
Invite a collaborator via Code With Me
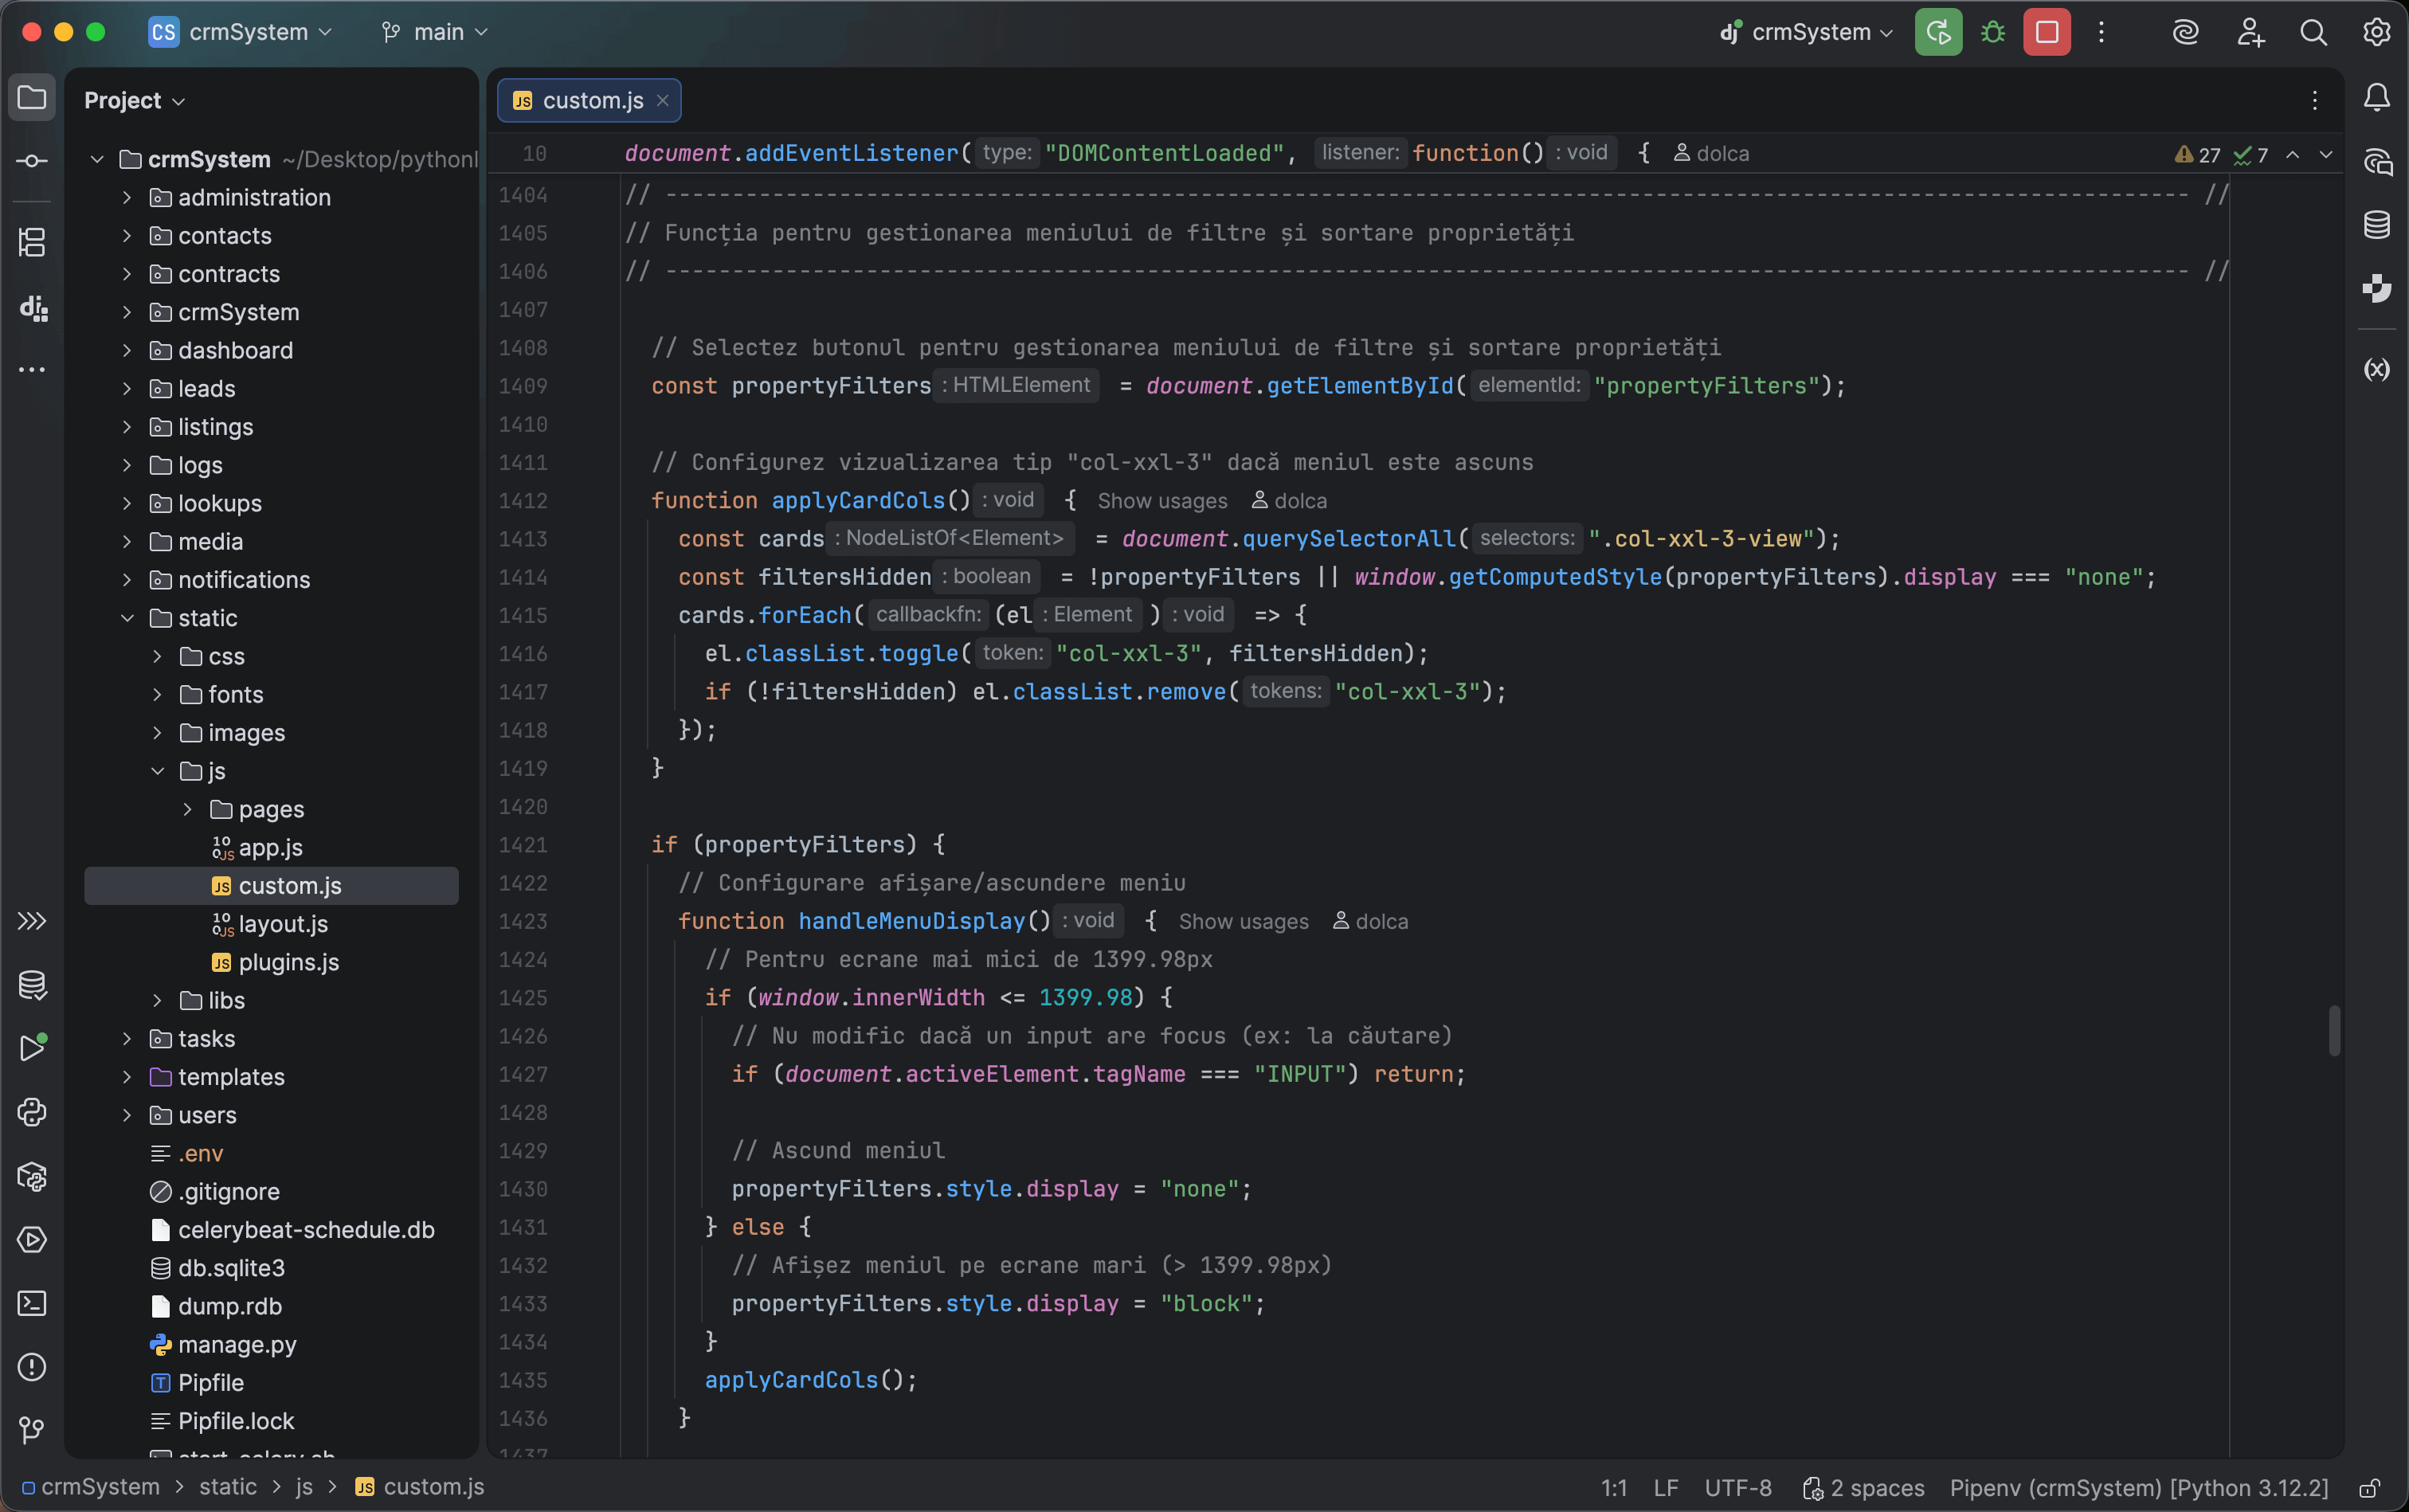[x=2250, y=31]
